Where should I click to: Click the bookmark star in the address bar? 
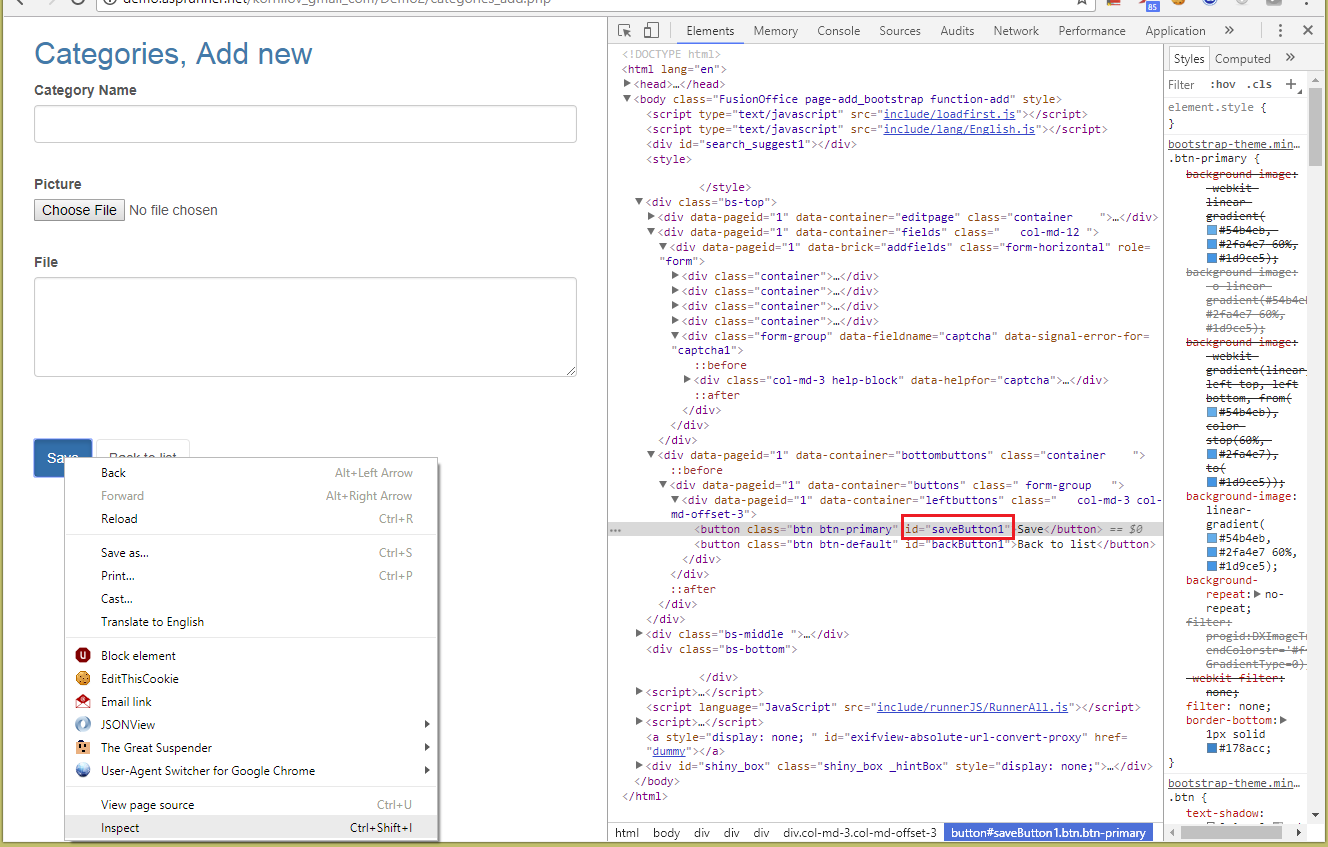(x=1082, y=5)
